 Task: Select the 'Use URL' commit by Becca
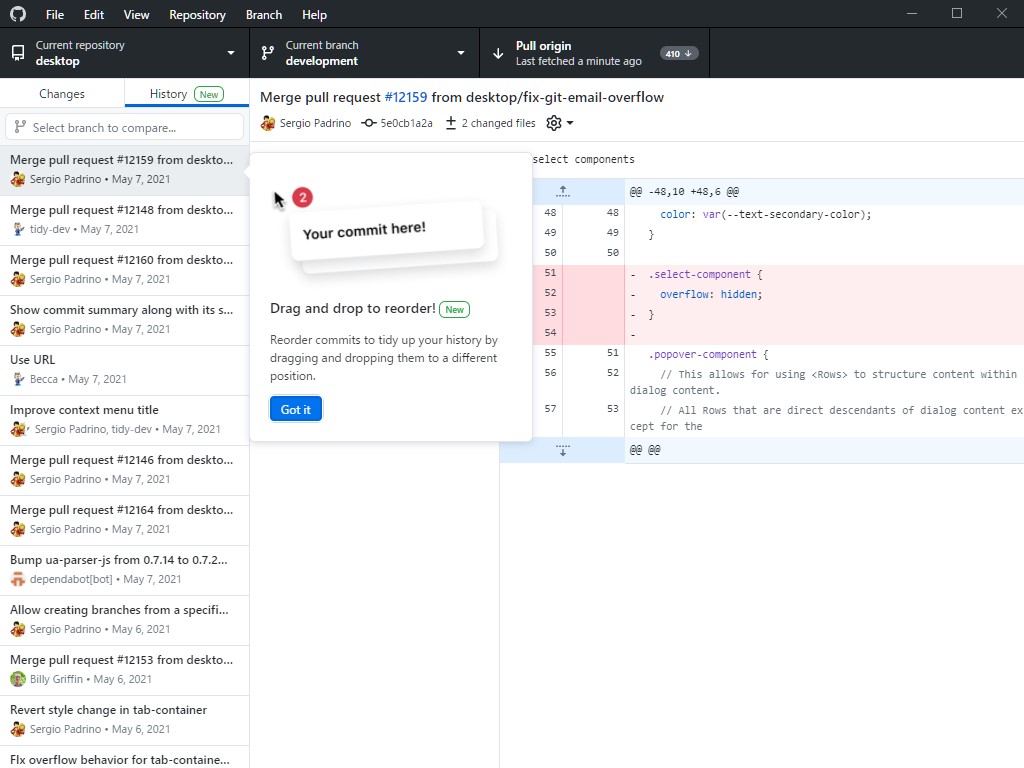coord(124,369)
